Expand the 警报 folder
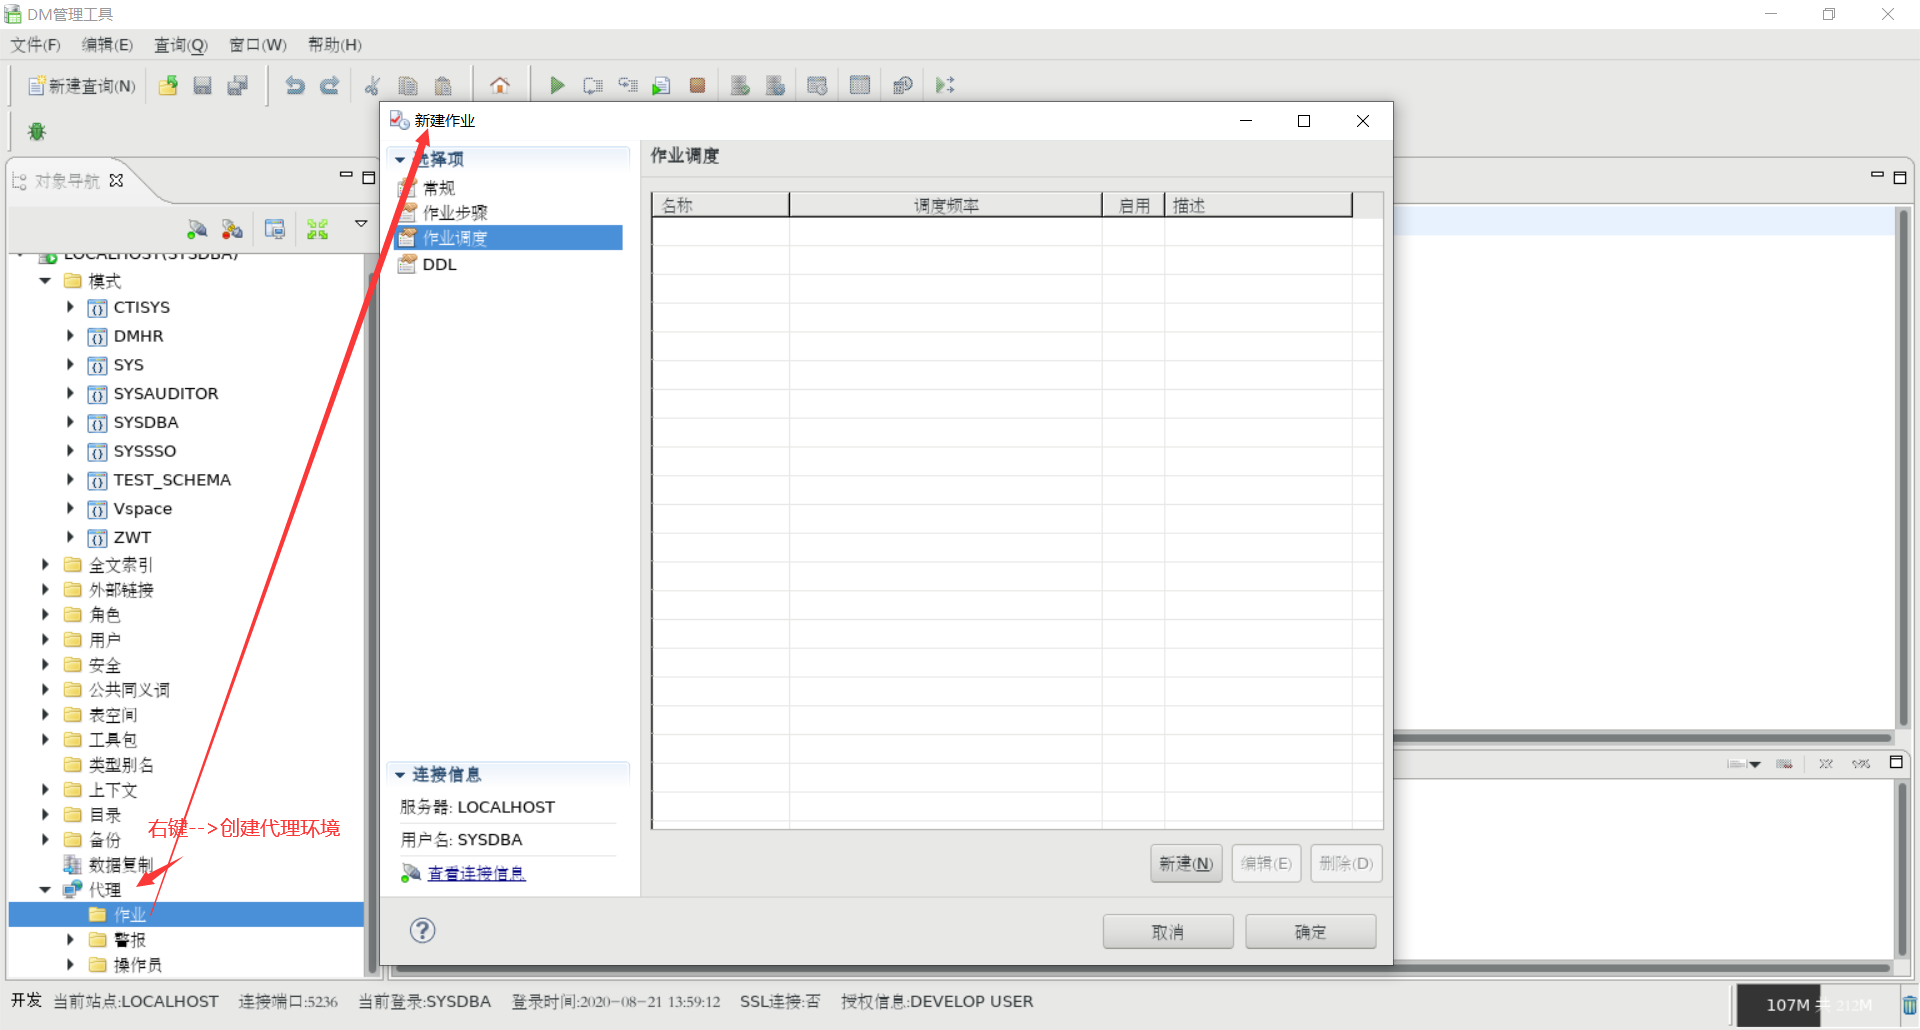Screen dimensions: 1920x1030 [70, 940]
